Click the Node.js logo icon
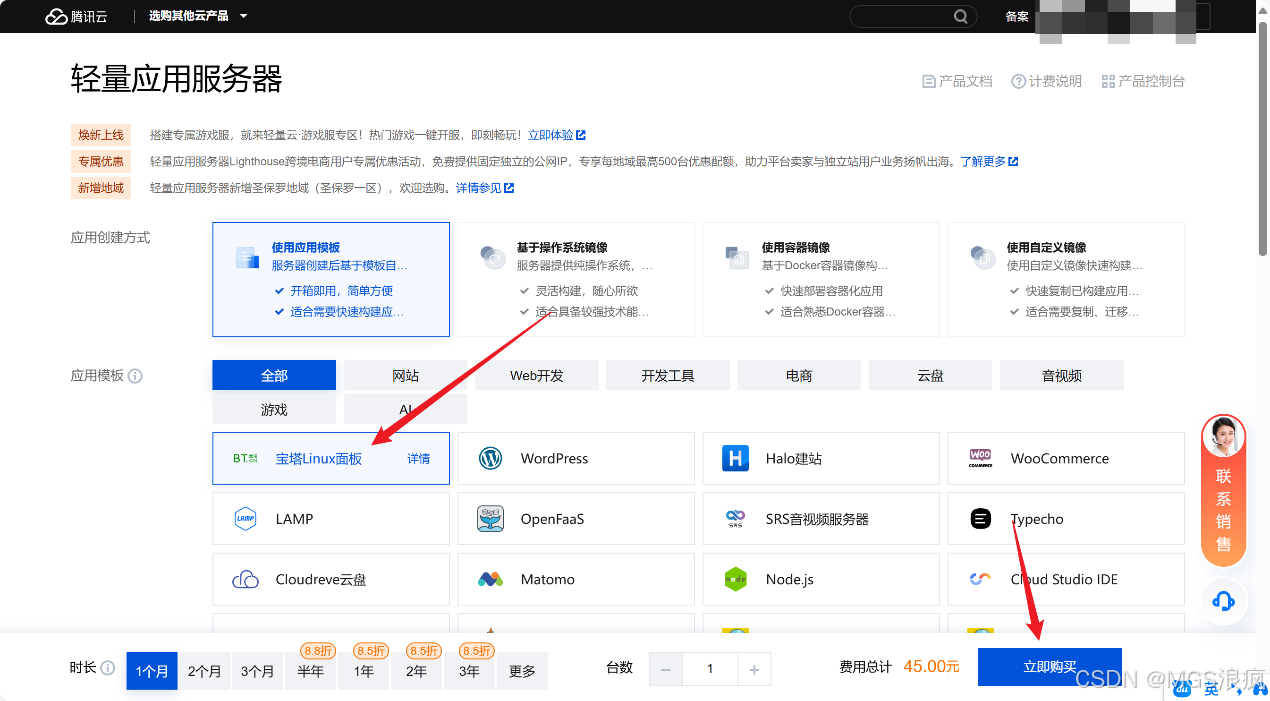1270x701 pixels. coord(735,579)
